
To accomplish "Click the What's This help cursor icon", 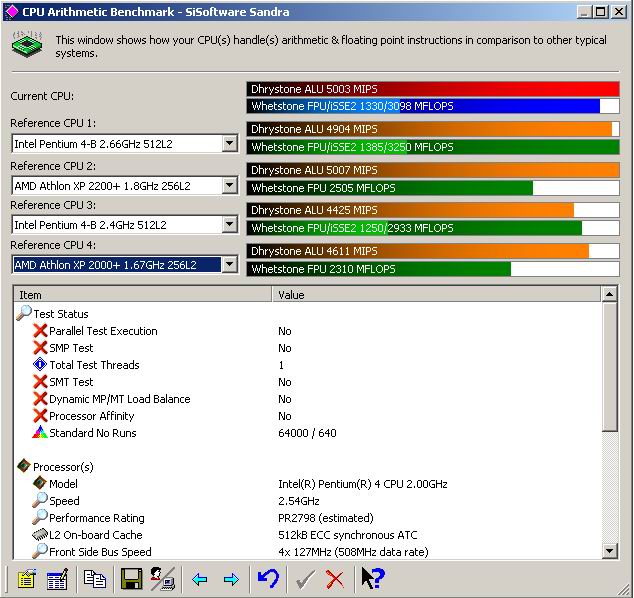I will [373, 579].
